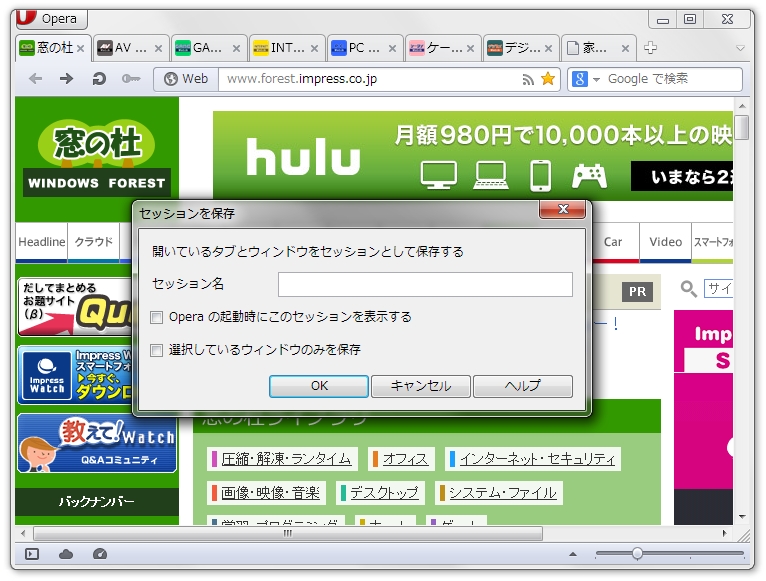Click the site search magnifier icon

(688, 289)
